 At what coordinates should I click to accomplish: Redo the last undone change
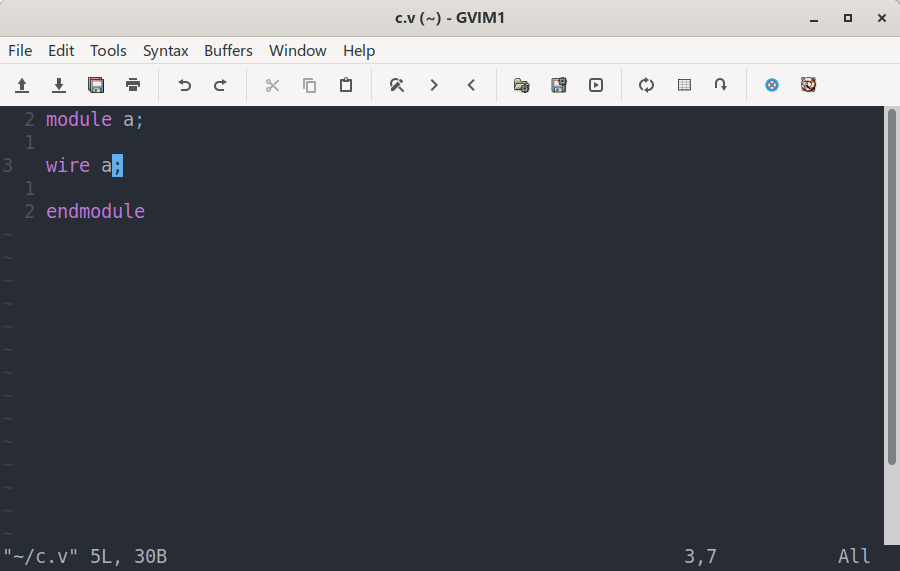tap(220, 86)
